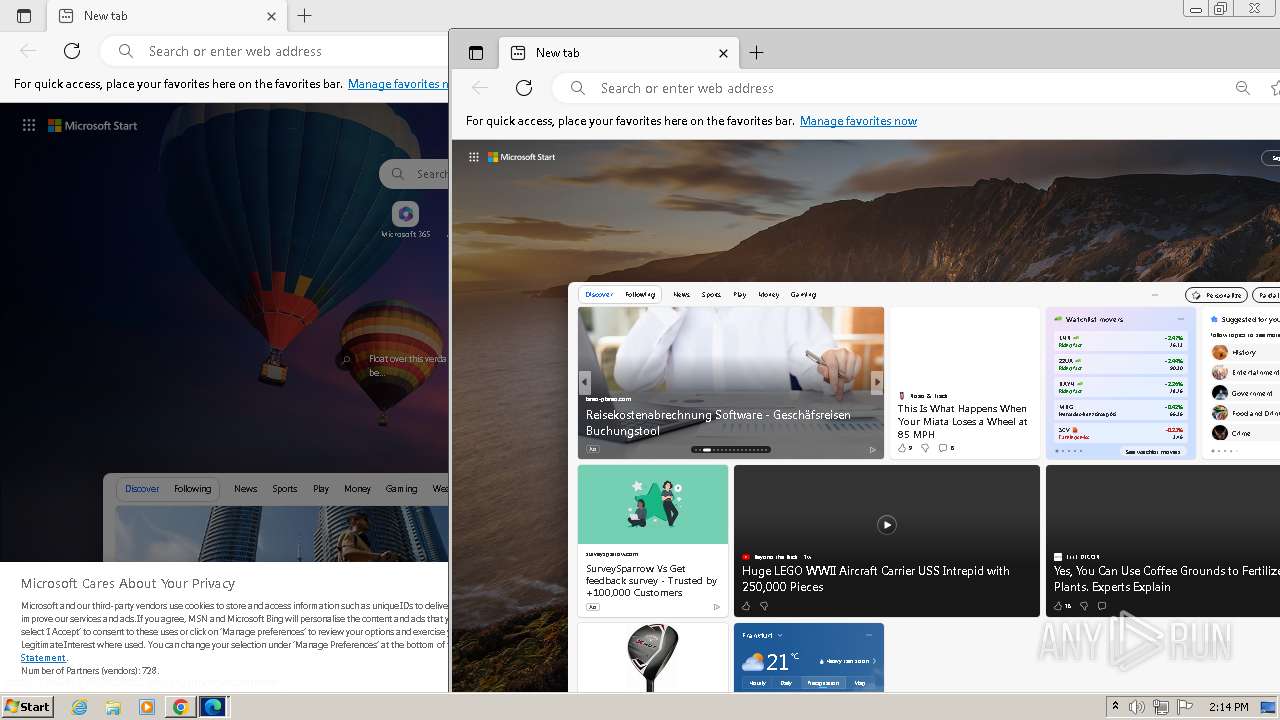This screenshot has height=720, width=1280.
Task: Select Following tab in front window feed
Action: pyautogui.click(x=640, y=295)
